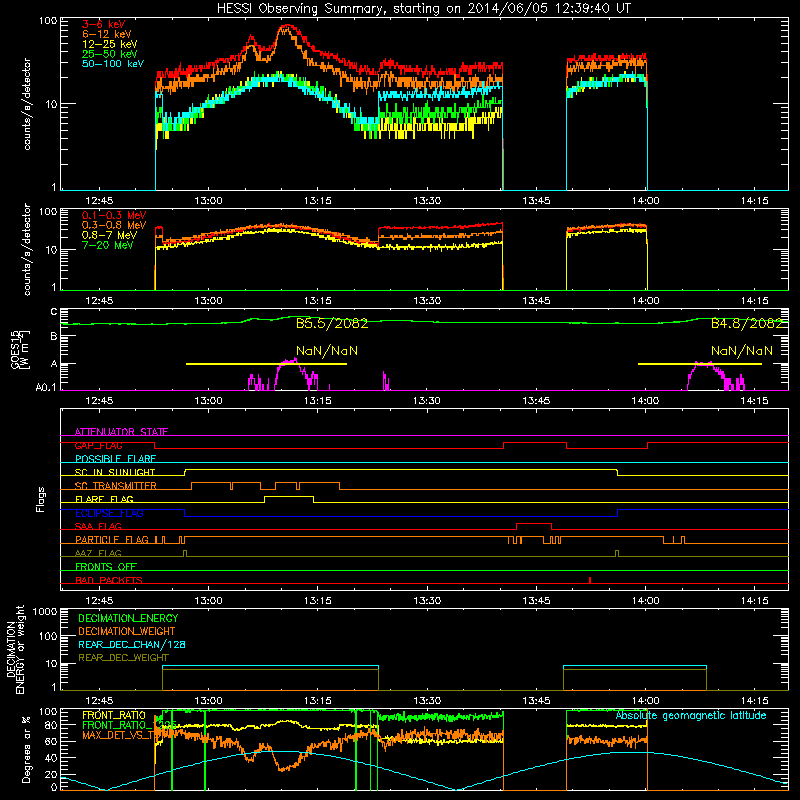Click the raised yellow FLARE_FLAG segment near 13:10
Image resolution: width=800 pixels, height=800 pixels.
(289, 496)
